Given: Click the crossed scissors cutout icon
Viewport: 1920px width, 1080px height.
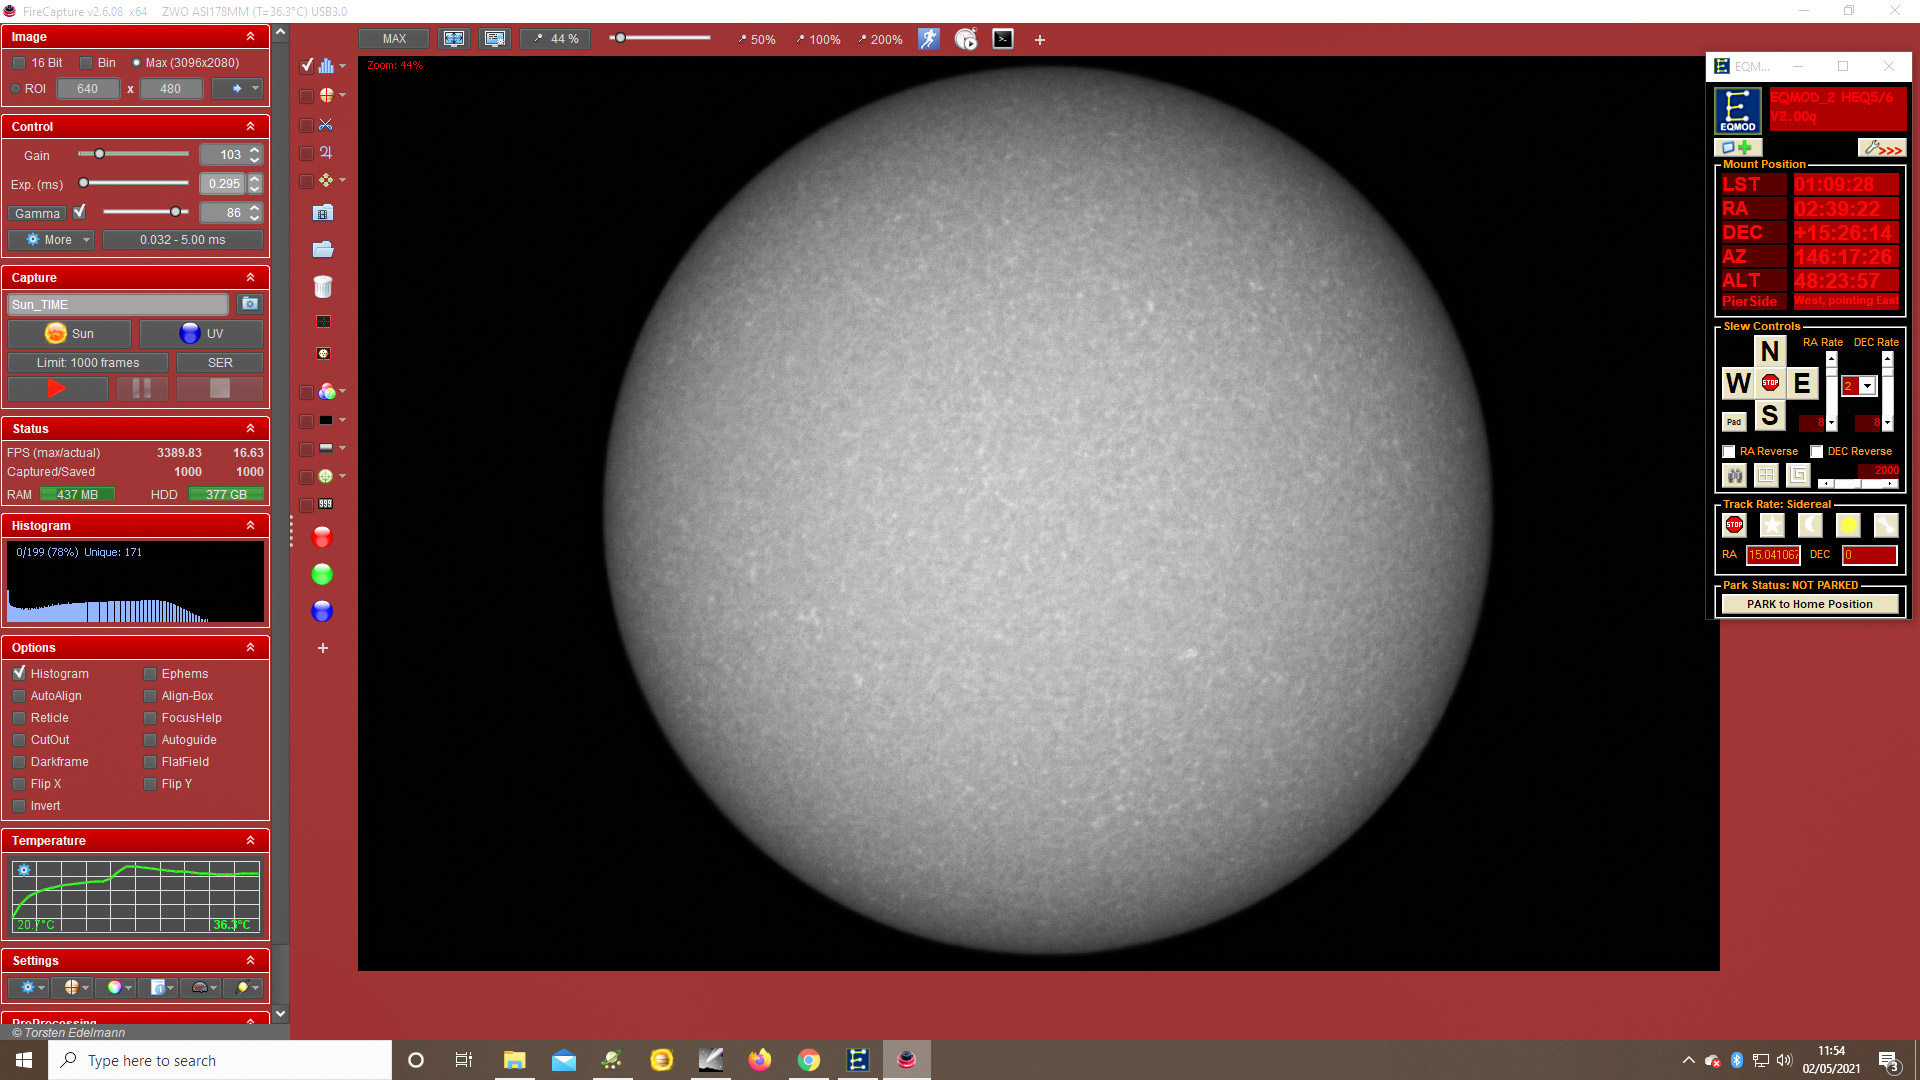Looking at the screenshot, I should [326, 125].
